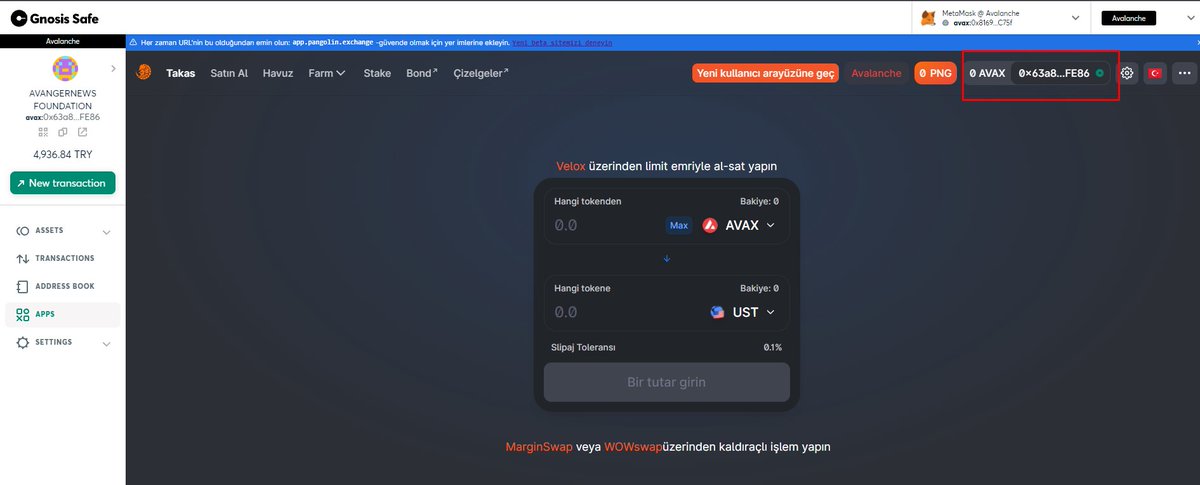Expand the Safe sidebar chevron

tap(113, 69)
